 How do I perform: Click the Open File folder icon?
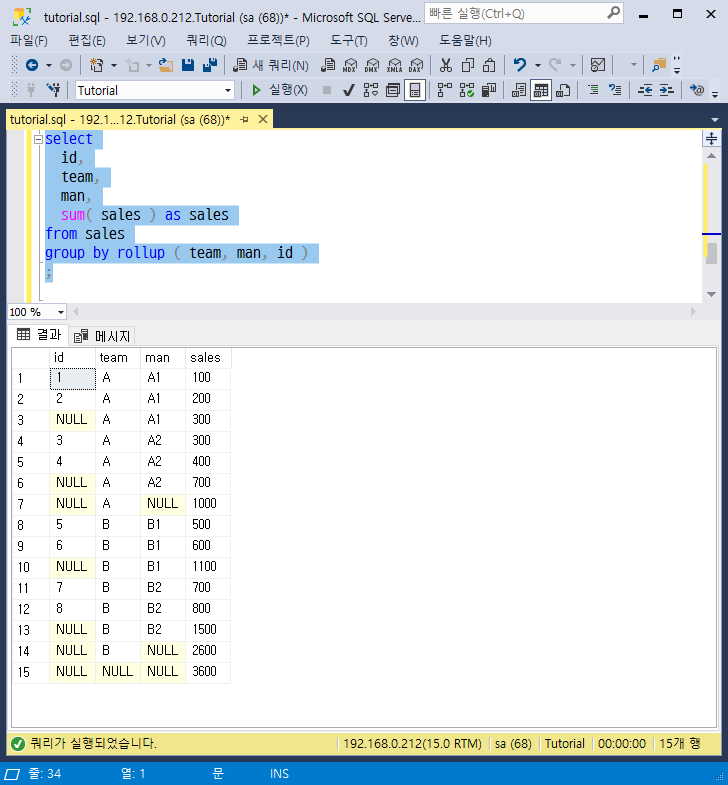tap(166, 65)
